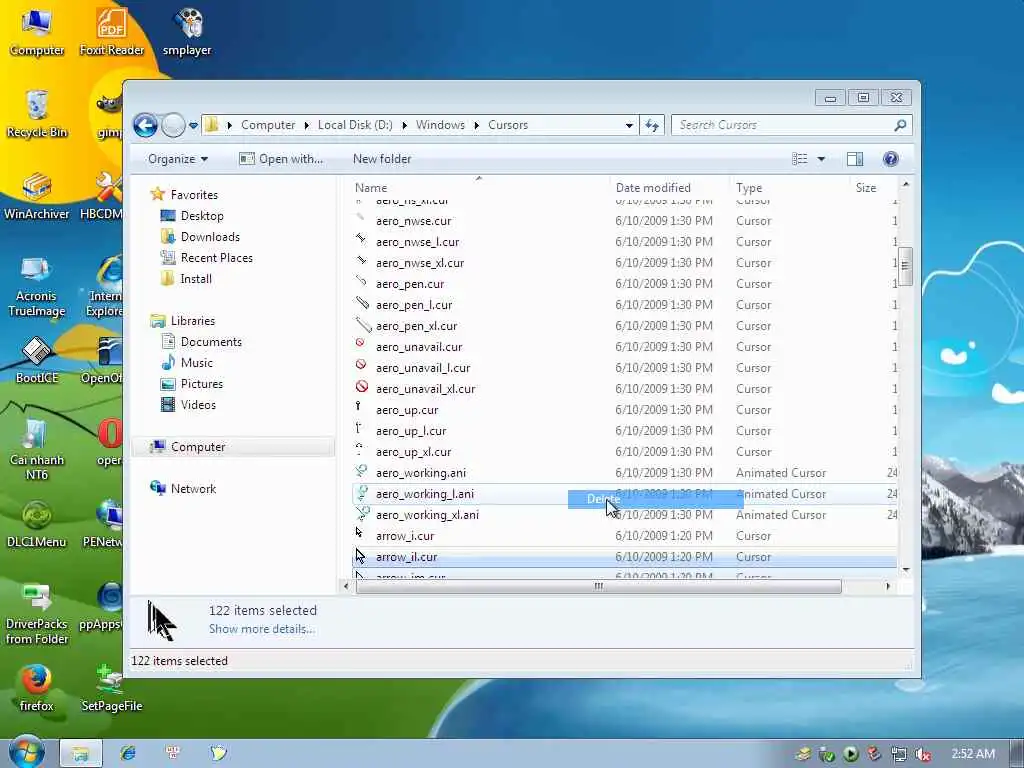Open the WinArchiver desktop icon
This screenshot has width=1024, height=768.
pyautogui.click(x=37, y=197)
